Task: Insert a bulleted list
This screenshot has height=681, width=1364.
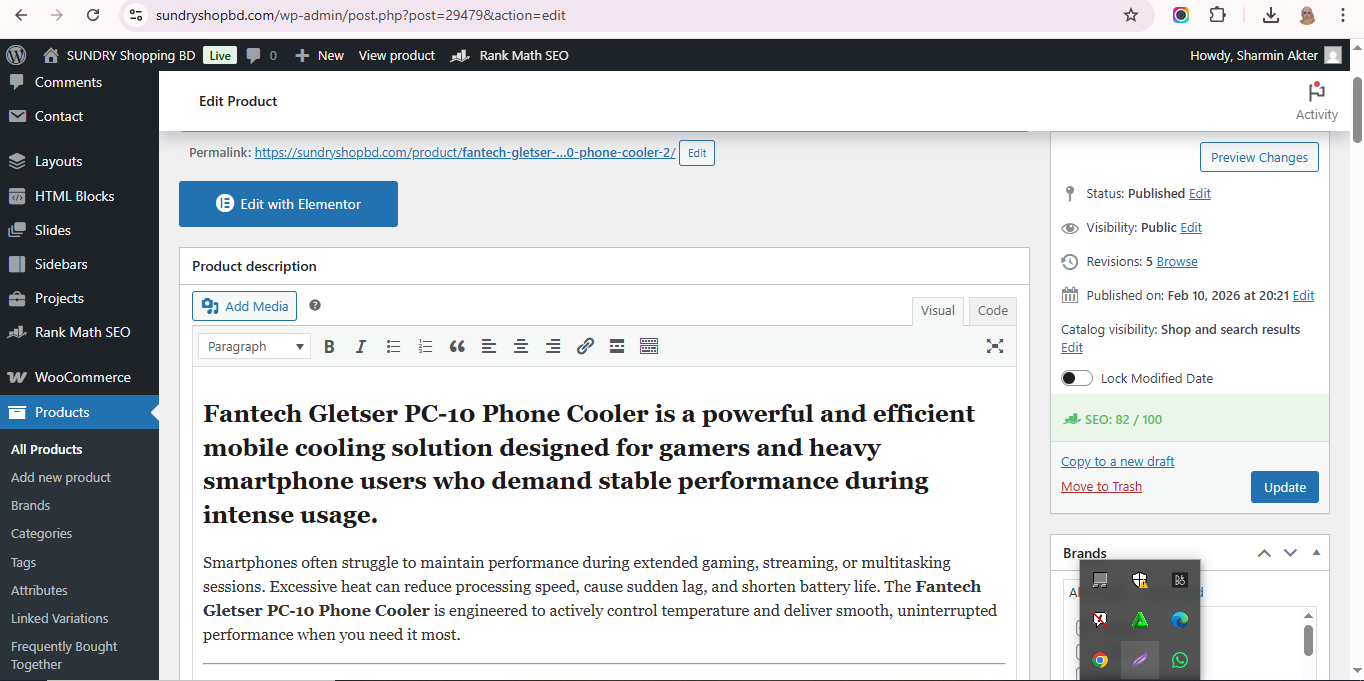Action: point(393,346)
